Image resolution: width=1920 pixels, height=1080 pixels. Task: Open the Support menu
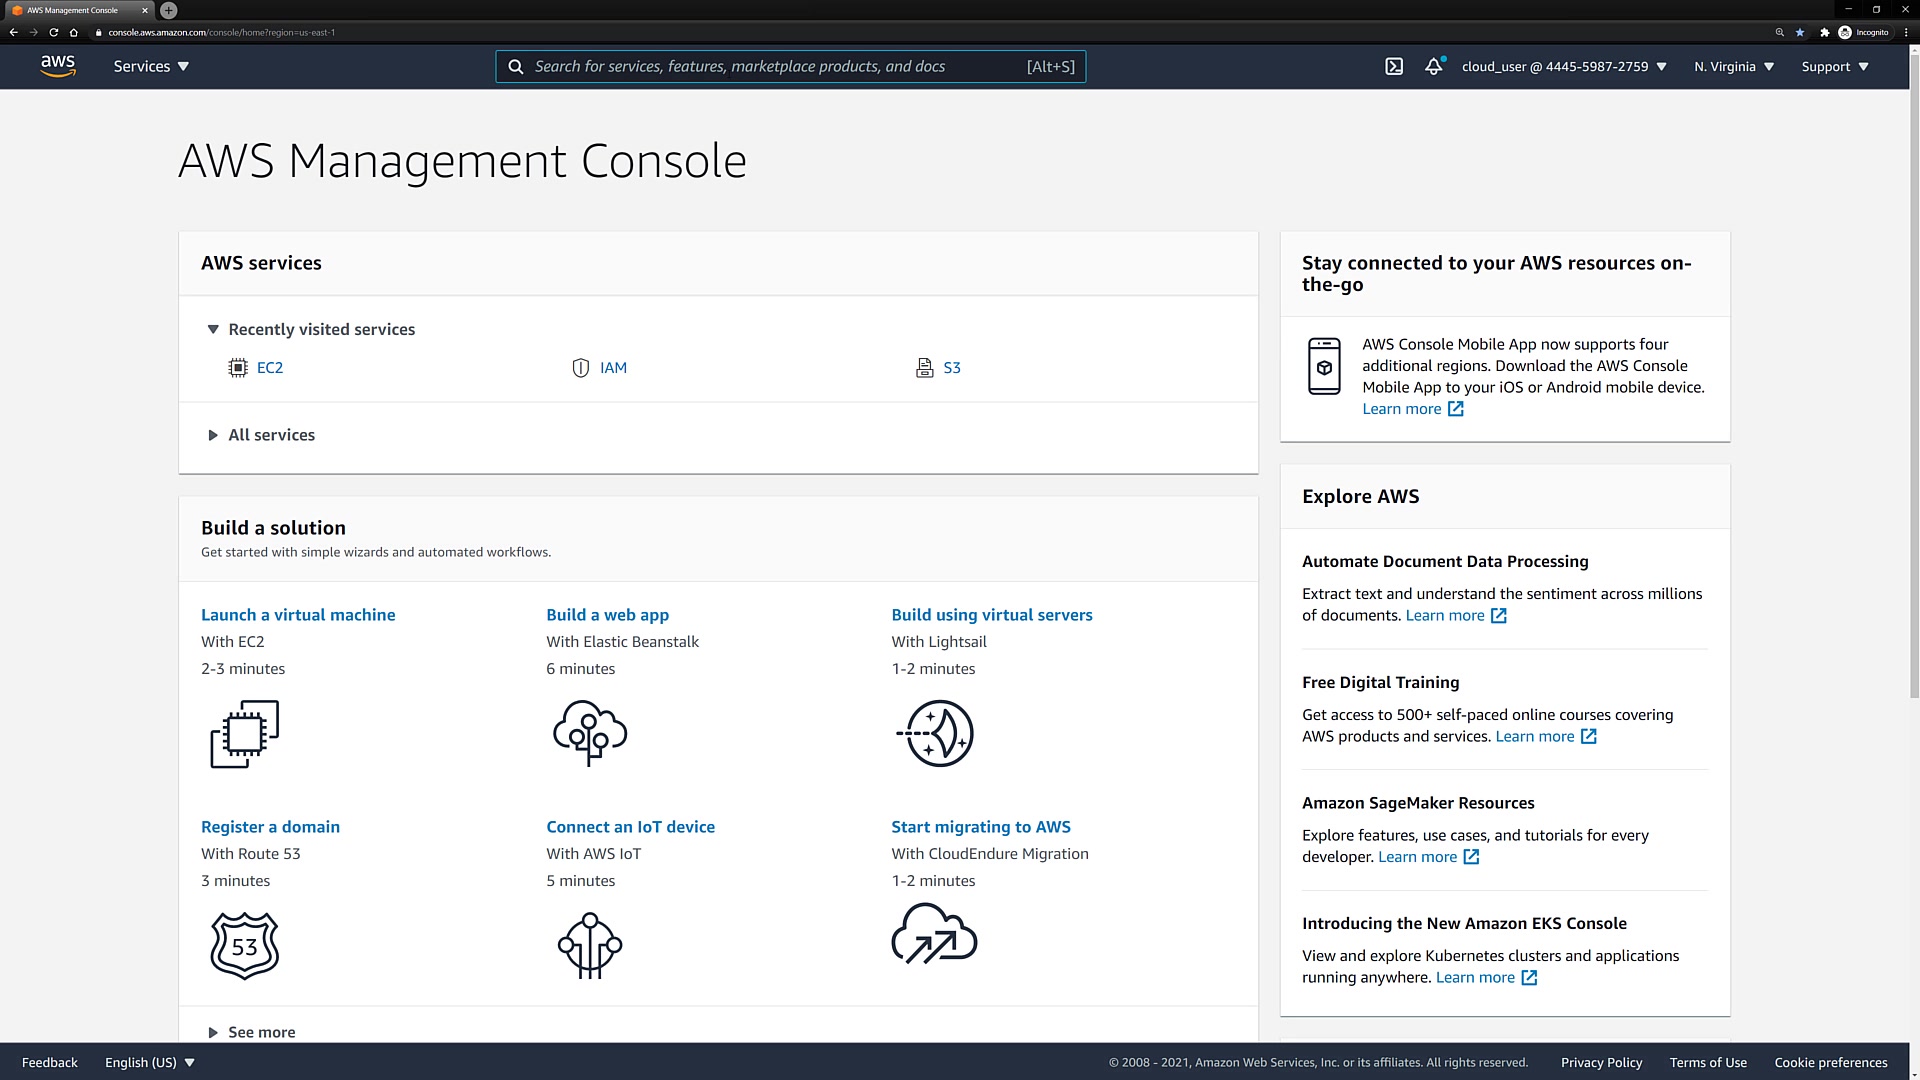pos(1835,67)
